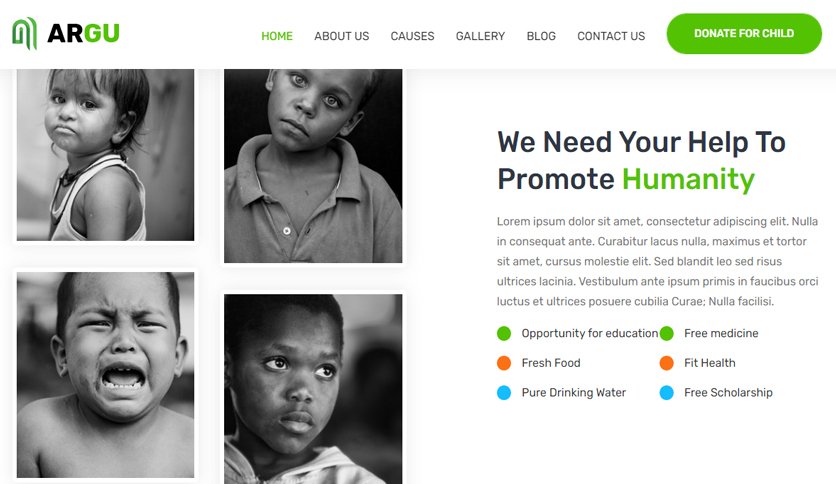This screenshot has width=836, height=484.
Task: Open the crying baby photo thumbnail
Action: coord(106,375)
